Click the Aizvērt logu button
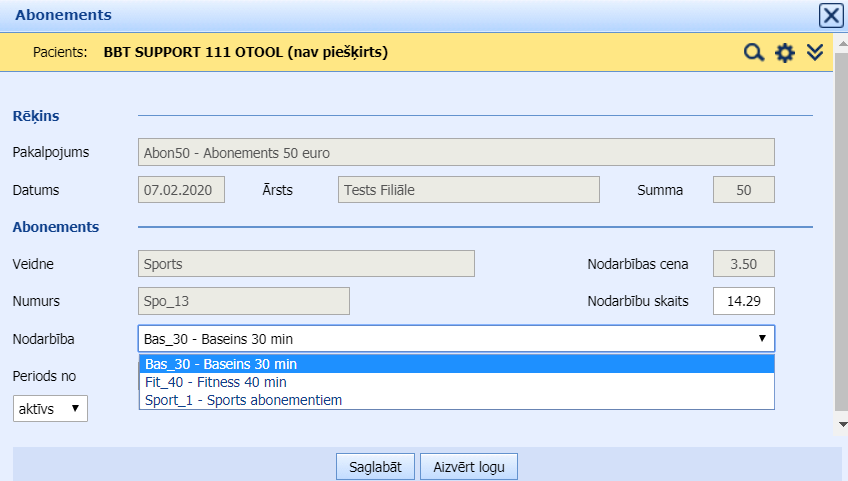The height and width of the screenshot is (481, 848). [469, 467]
